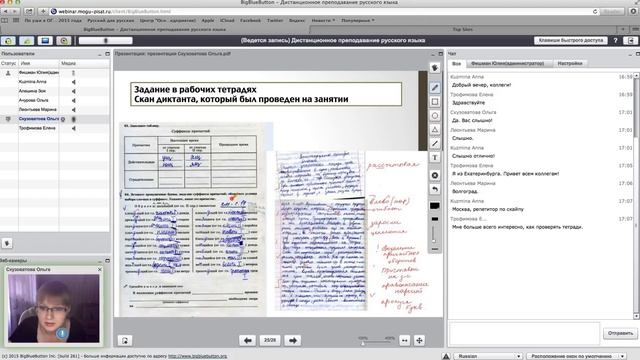Viewport: 640px width, 360px height.
Task: Click the warning triangle icon in status bar
Action: (446, 356)
